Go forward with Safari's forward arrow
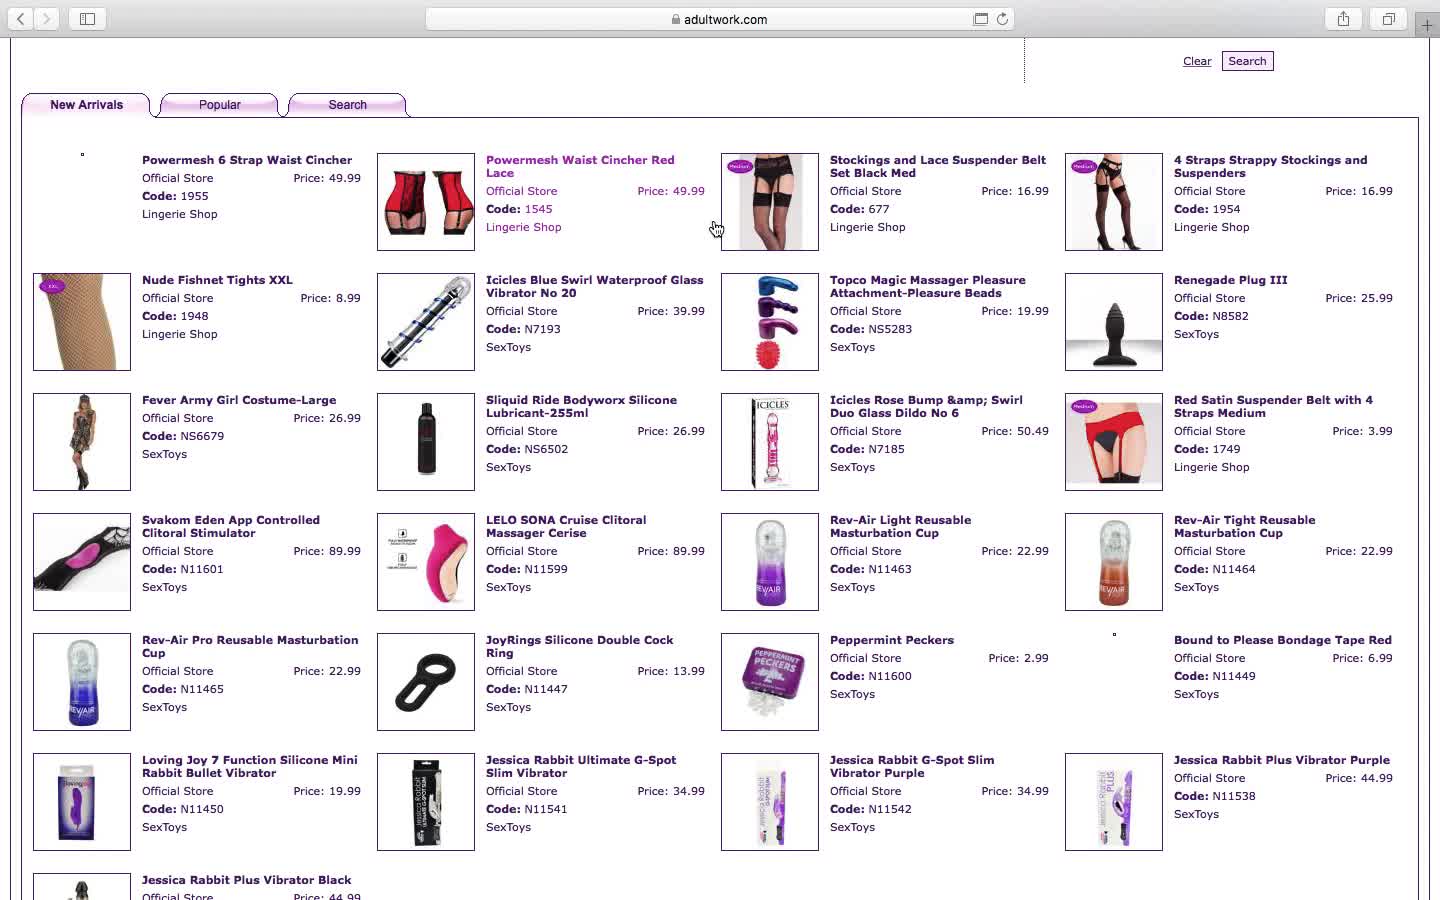1440x900 pixels. (x=46, y=19)
